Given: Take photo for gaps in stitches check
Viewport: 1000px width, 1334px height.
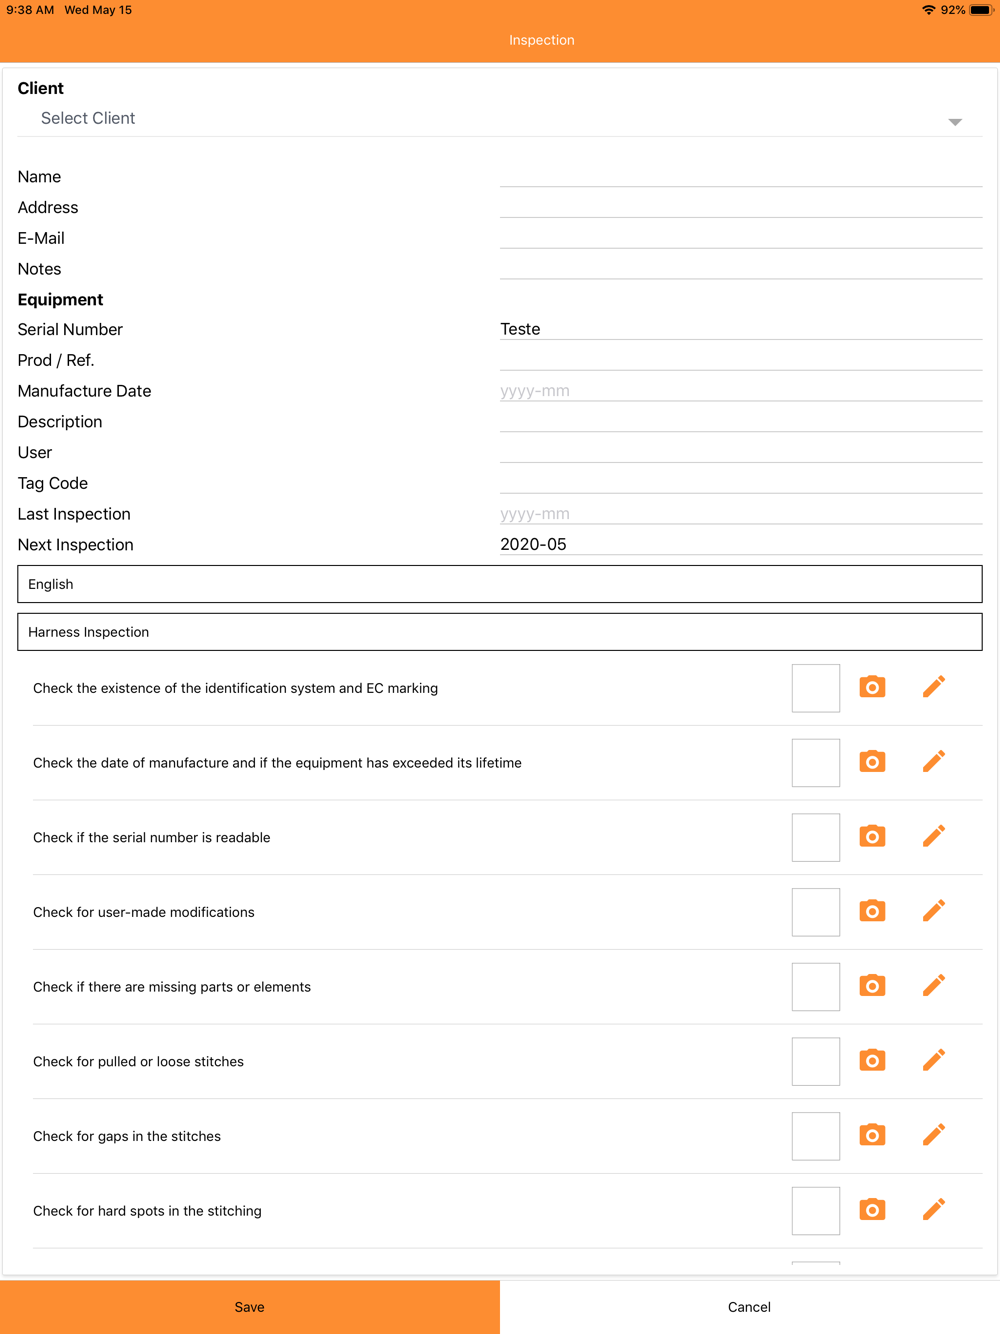Looking at the screenshot, I should 872,1135.
